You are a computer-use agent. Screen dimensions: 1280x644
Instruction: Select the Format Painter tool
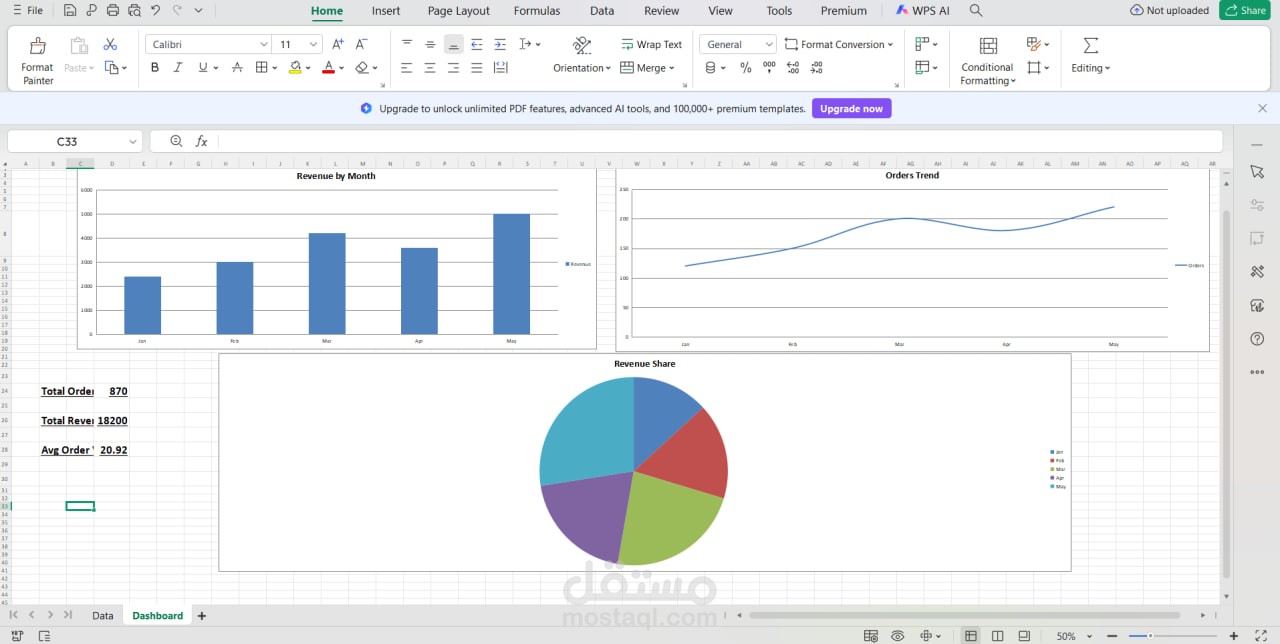pos(37,57)
